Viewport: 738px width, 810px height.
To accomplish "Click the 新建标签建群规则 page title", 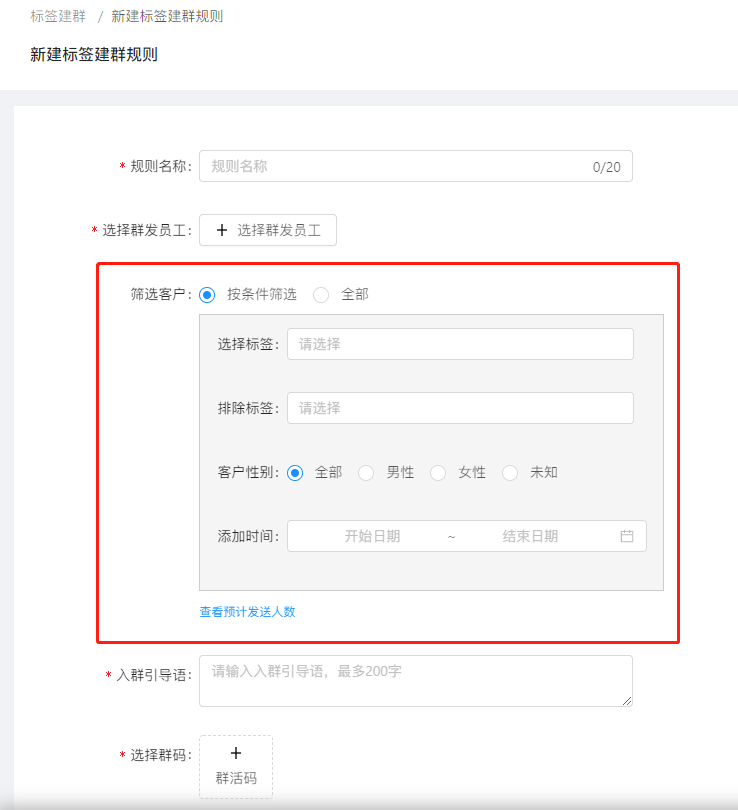I will click(x=93, y=55).
